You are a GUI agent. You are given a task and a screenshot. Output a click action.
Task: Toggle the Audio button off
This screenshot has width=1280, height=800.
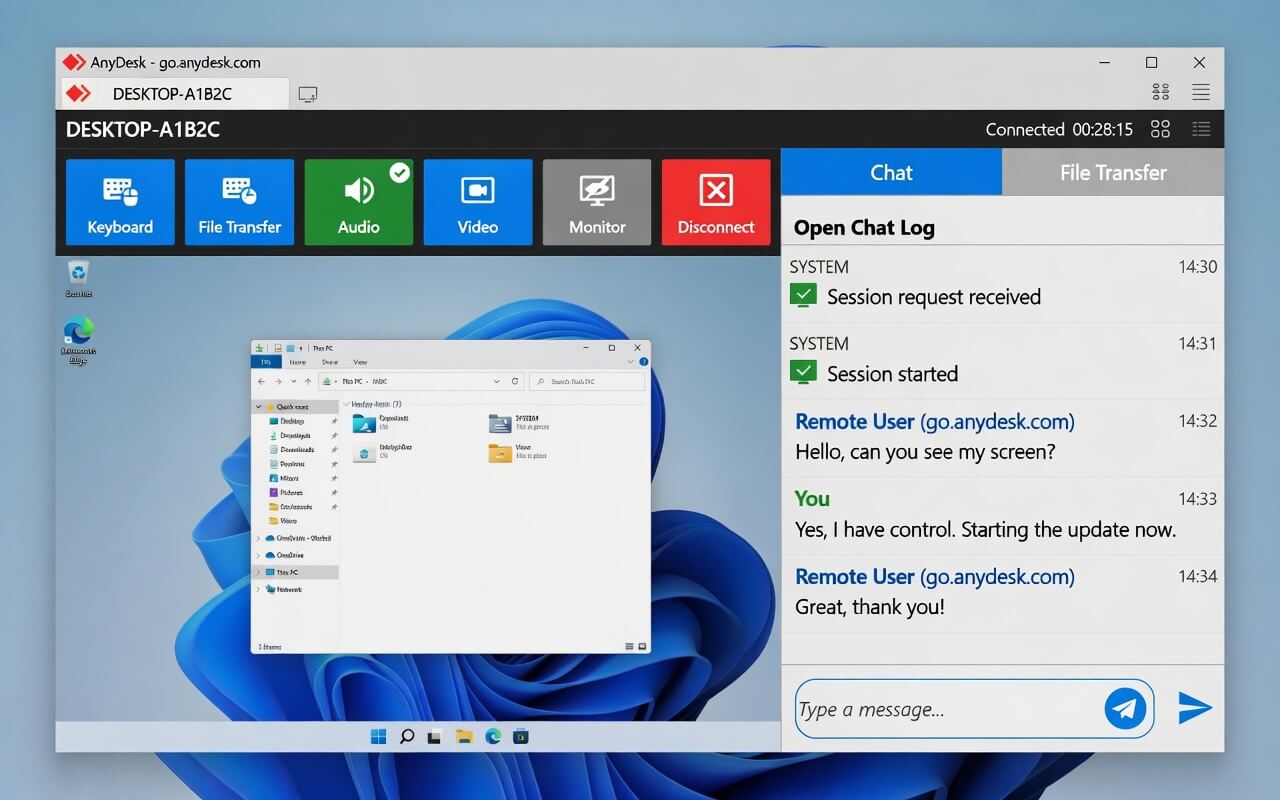pyautogui.click(x=358, y=202)
